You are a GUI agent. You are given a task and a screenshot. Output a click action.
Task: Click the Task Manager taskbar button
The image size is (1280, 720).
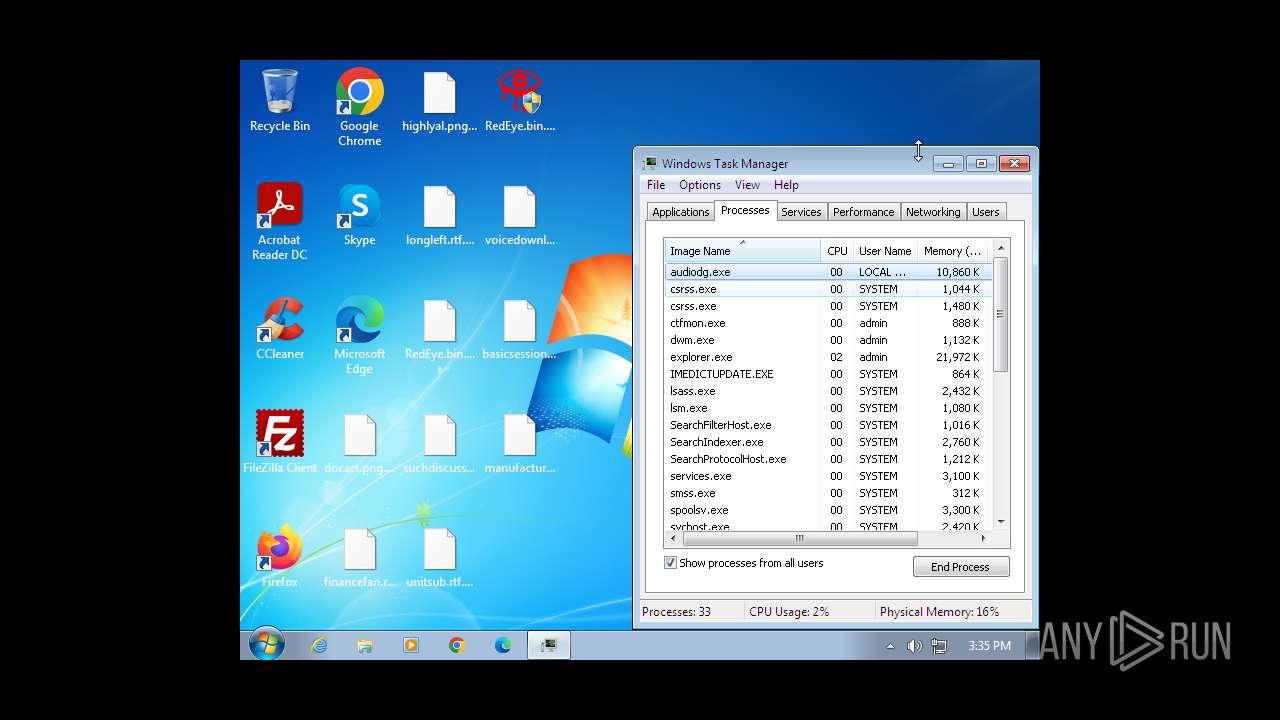coord(549,645)
